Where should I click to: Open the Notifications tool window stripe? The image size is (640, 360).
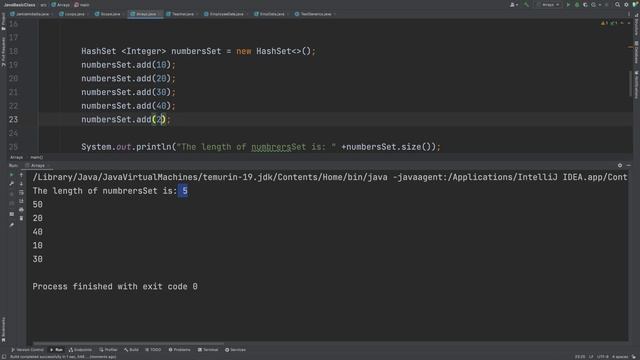pos(636,85)
